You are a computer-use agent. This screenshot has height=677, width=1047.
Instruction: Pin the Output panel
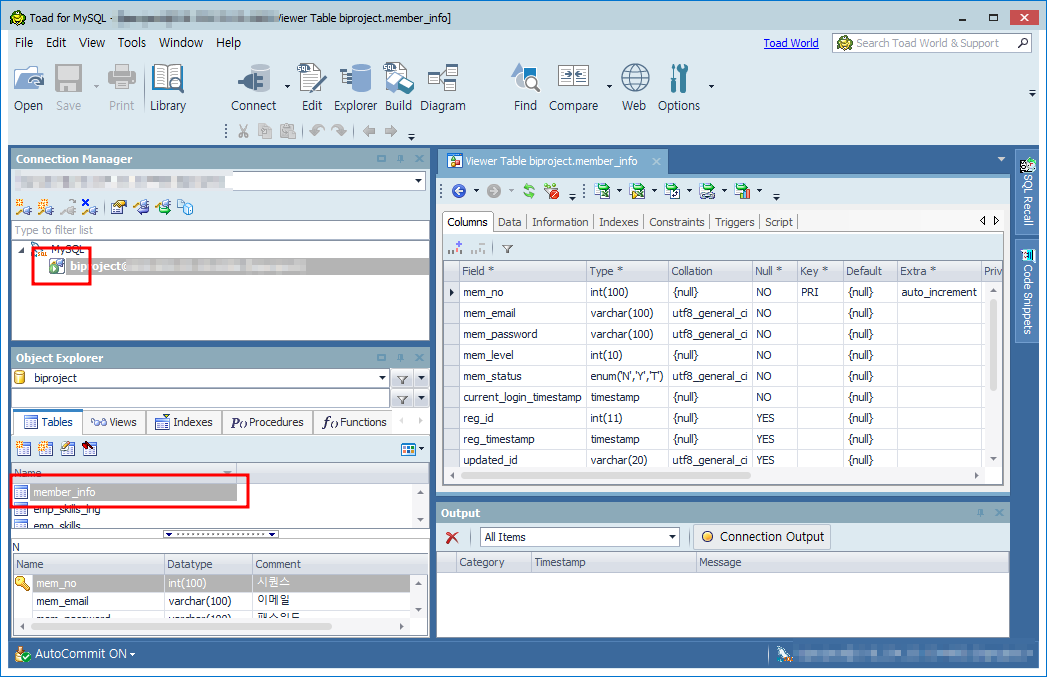980,513
